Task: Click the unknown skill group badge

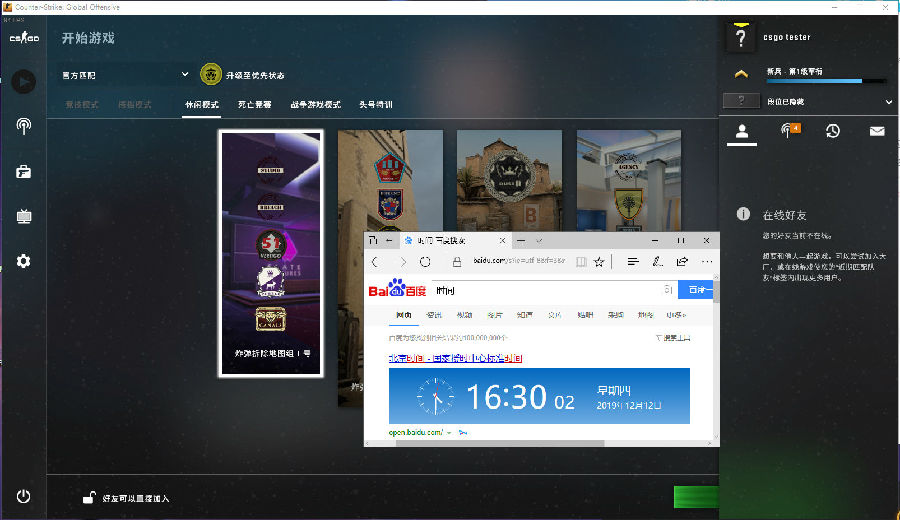Action: click(x=741, y=101)
